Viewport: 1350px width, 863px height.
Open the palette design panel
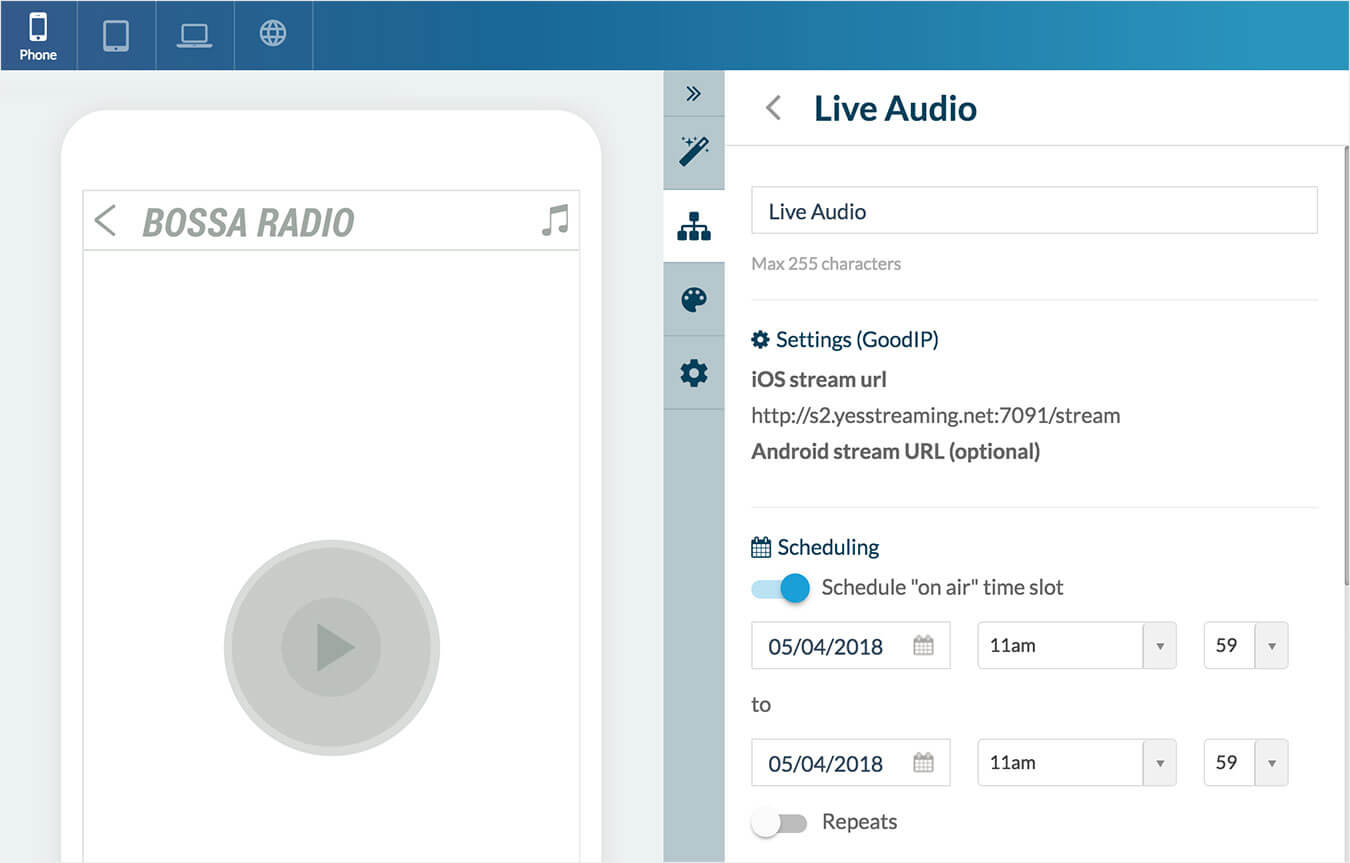tap(694, 299)
